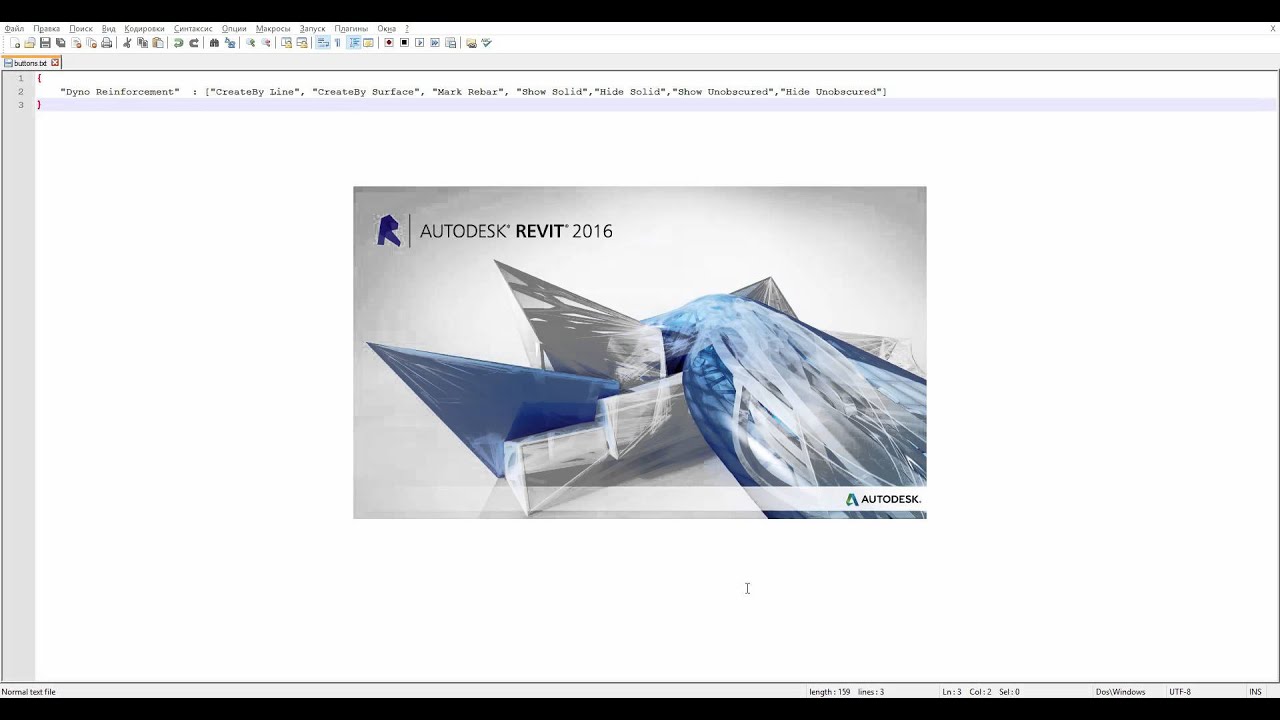Screen dimensions: 1280x720
Task: Open the Окна menu
Action: tap(386, 29)
